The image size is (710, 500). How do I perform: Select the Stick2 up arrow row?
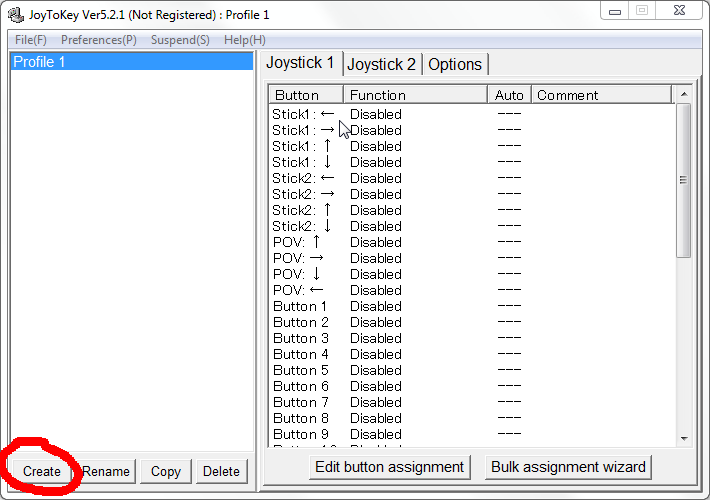coord(471,210)
